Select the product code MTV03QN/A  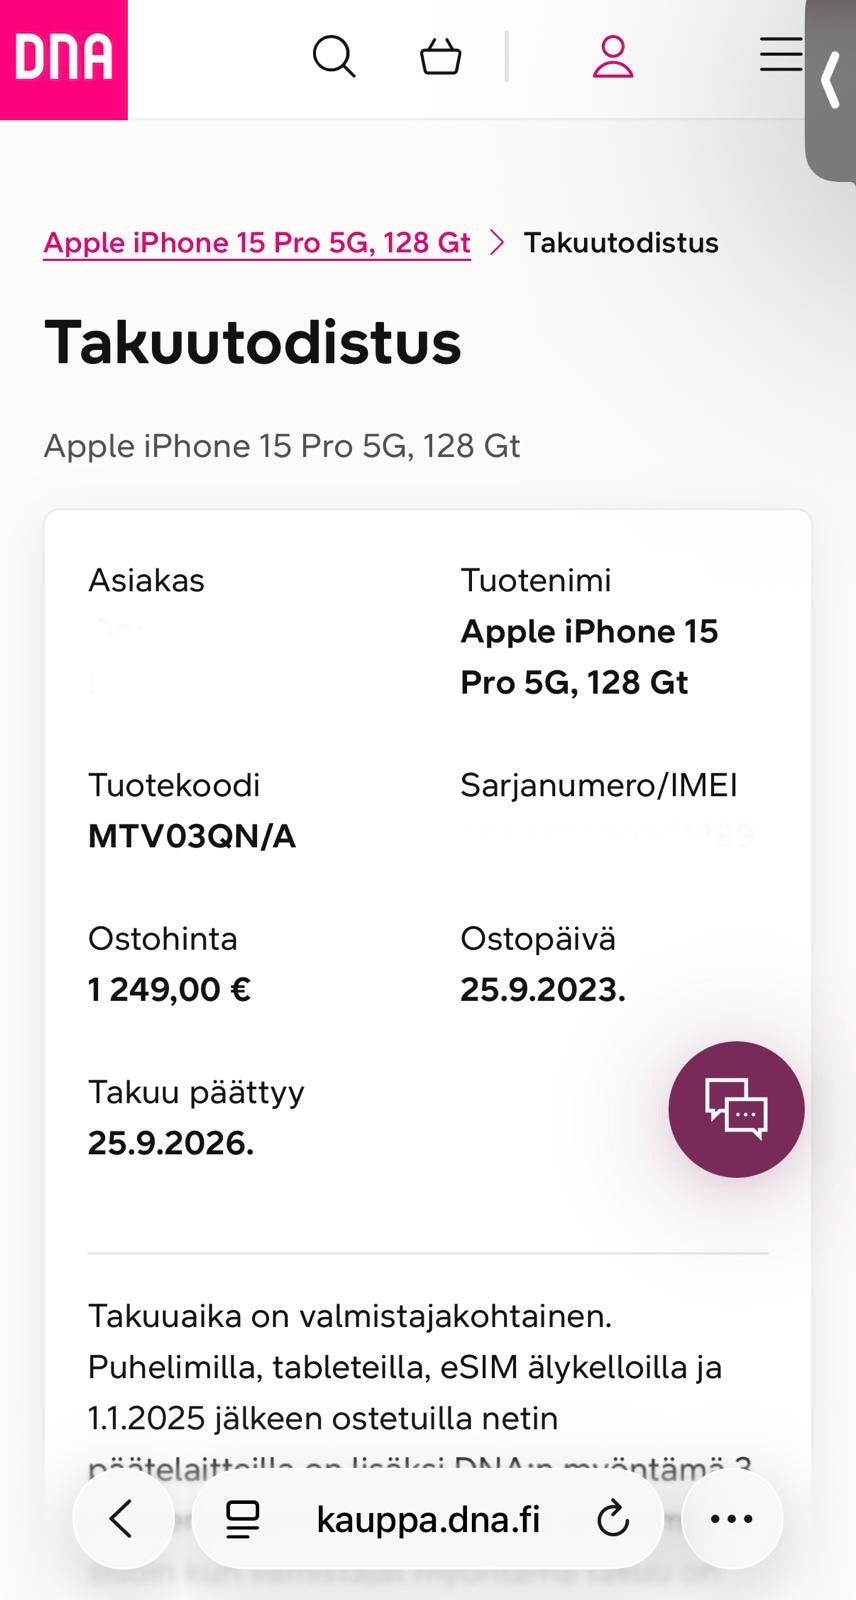[x=192, y=836]
